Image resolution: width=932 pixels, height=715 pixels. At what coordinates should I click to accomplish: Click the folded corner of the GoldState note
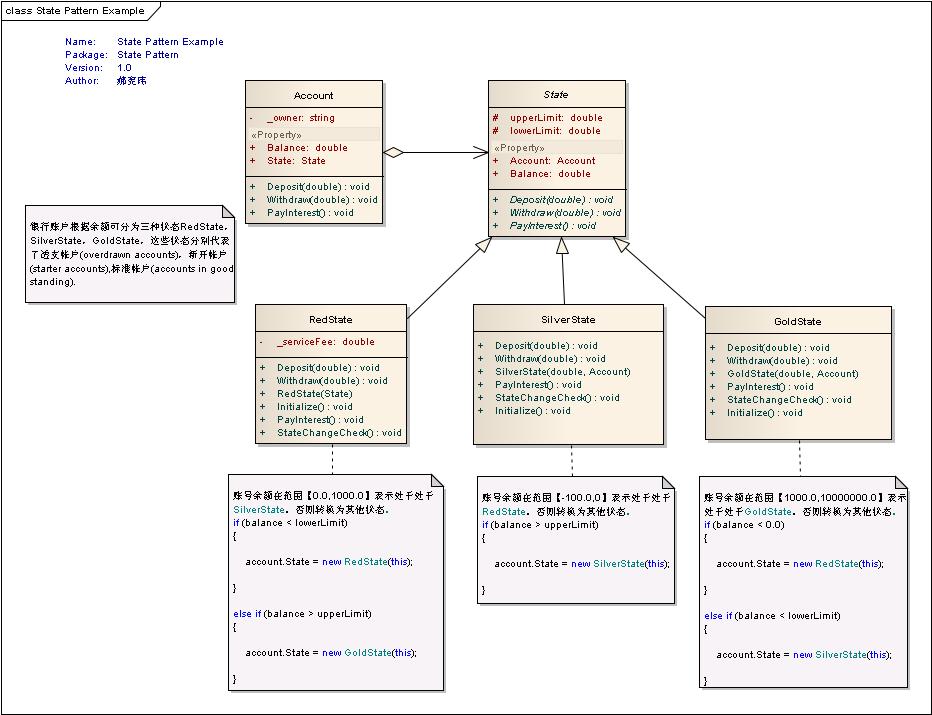click(x=900, y=483)
